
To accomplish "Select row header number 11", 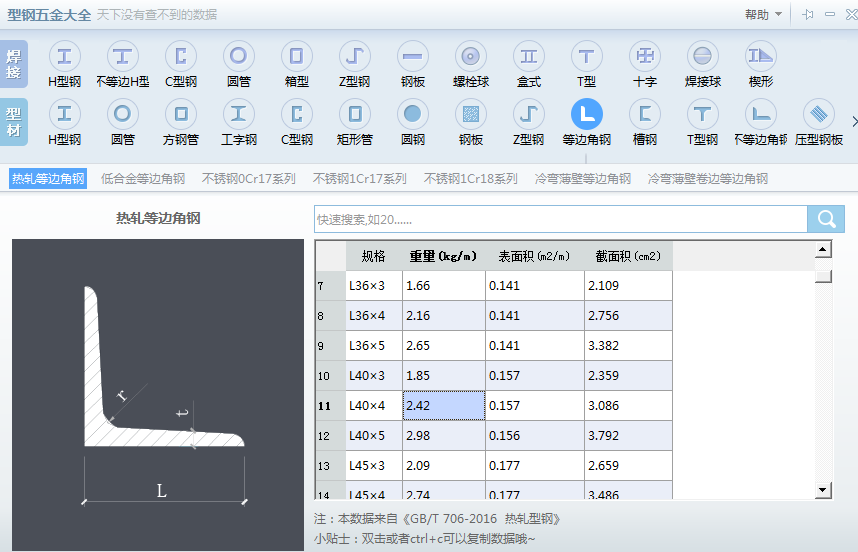I will tap(331, 406).
